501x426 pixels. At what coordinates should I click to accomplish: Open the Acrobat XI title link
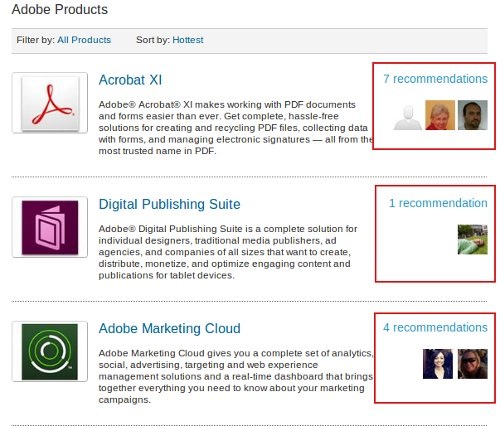(x=130, y=80)
